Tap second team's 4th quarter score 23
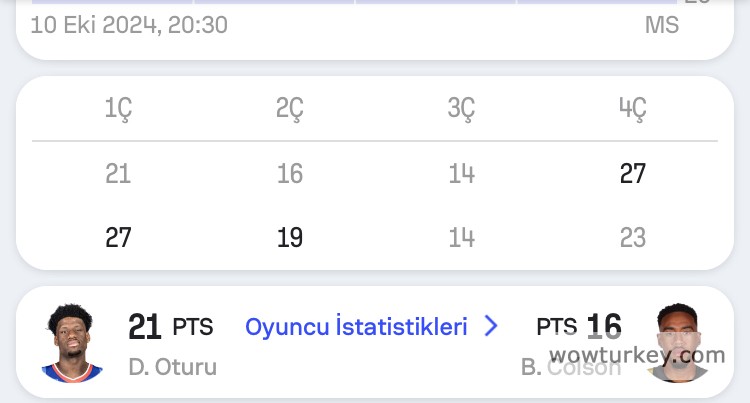Image resolution: width=750 pixels, height=403 pixels. [633, 238]
